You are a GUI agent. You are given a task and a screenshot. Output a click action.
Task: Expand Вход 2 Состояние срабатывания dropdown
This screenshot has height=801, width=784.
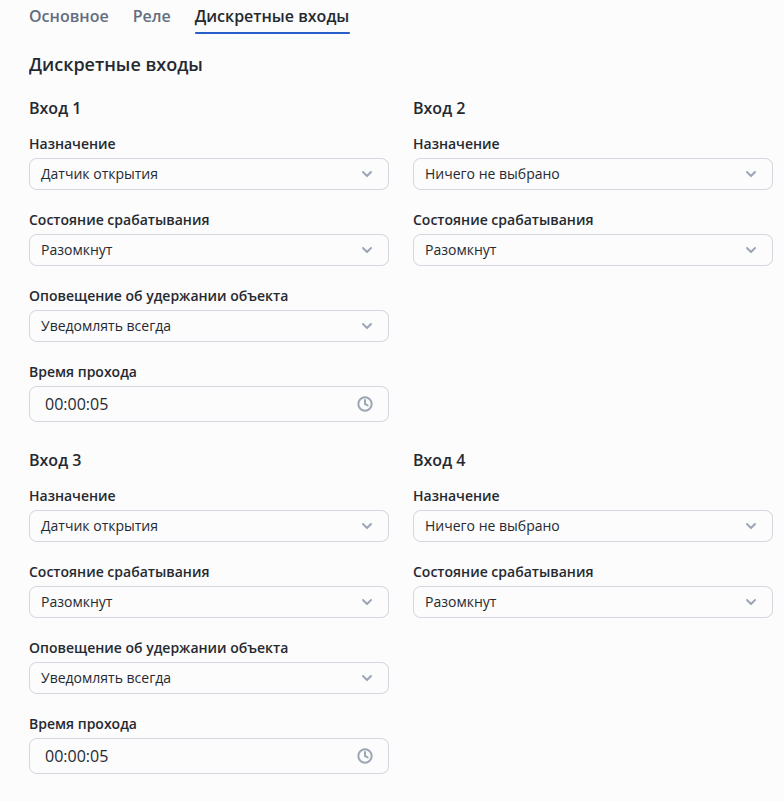[x=592, y=250]
